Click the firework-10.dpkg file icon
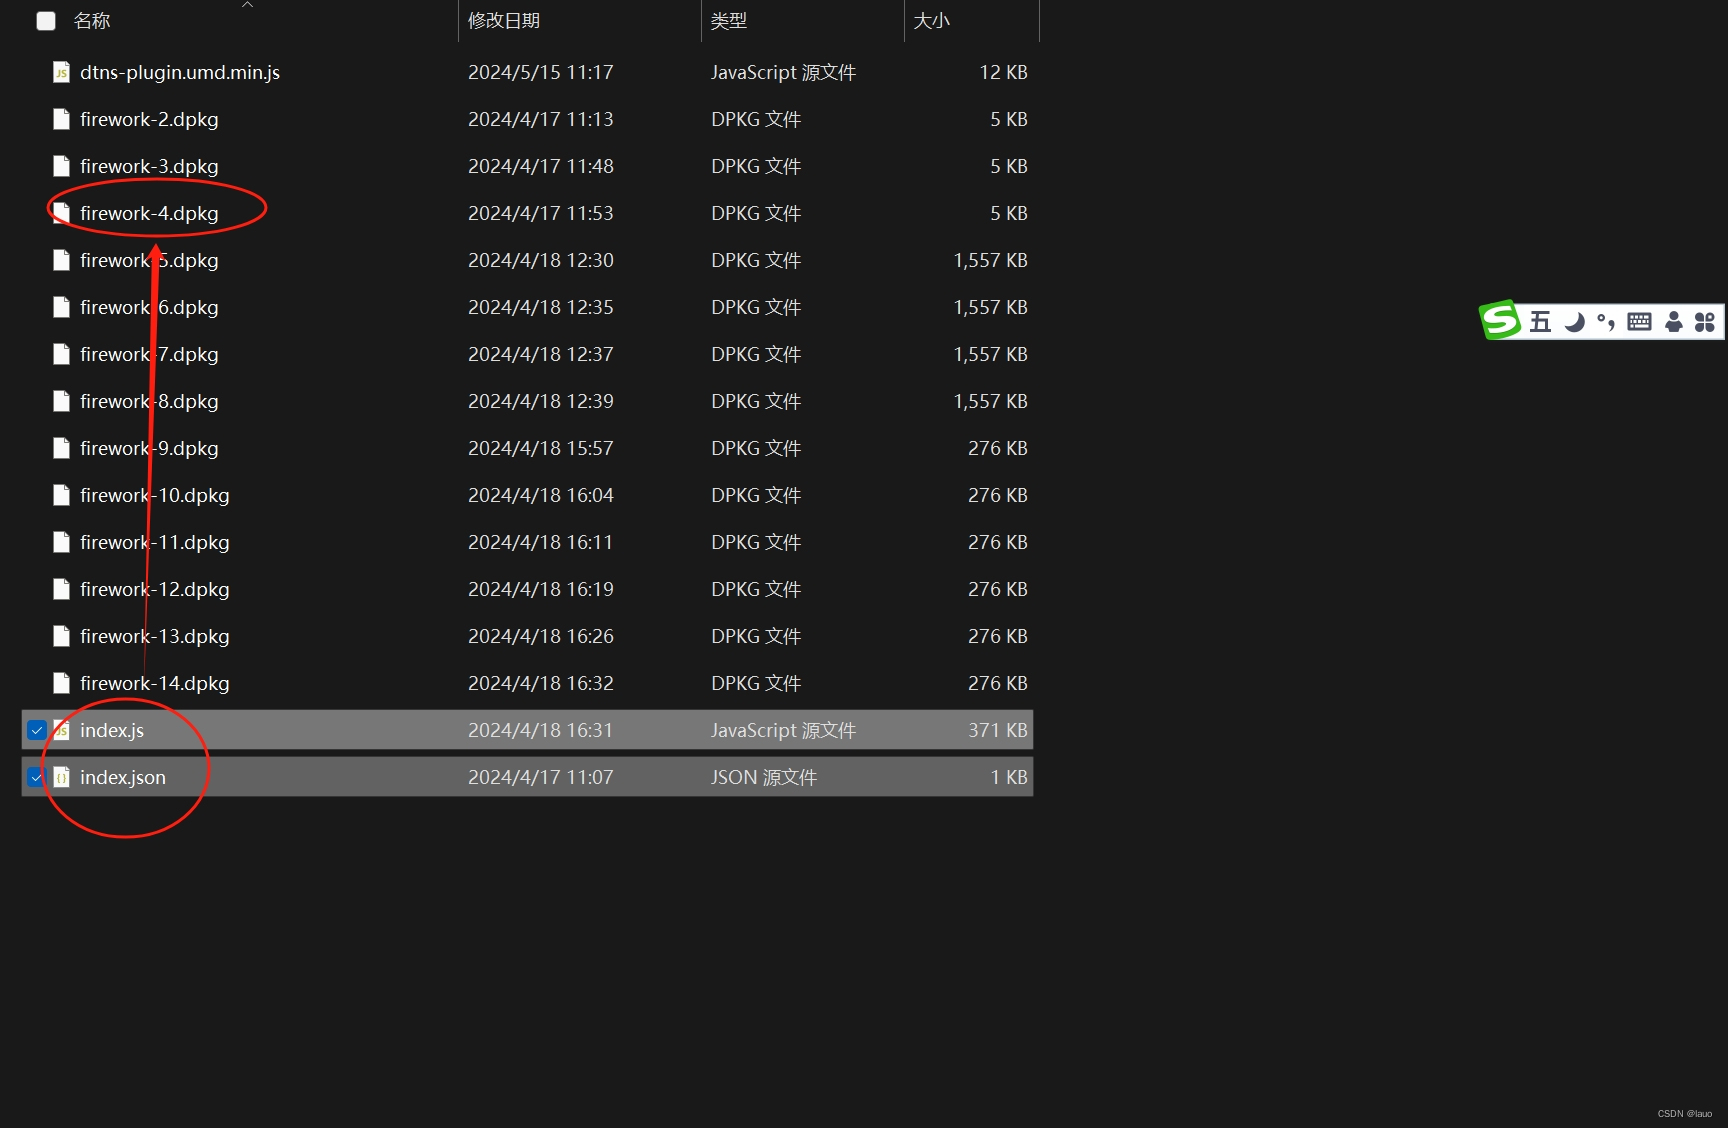 [61, 495]
